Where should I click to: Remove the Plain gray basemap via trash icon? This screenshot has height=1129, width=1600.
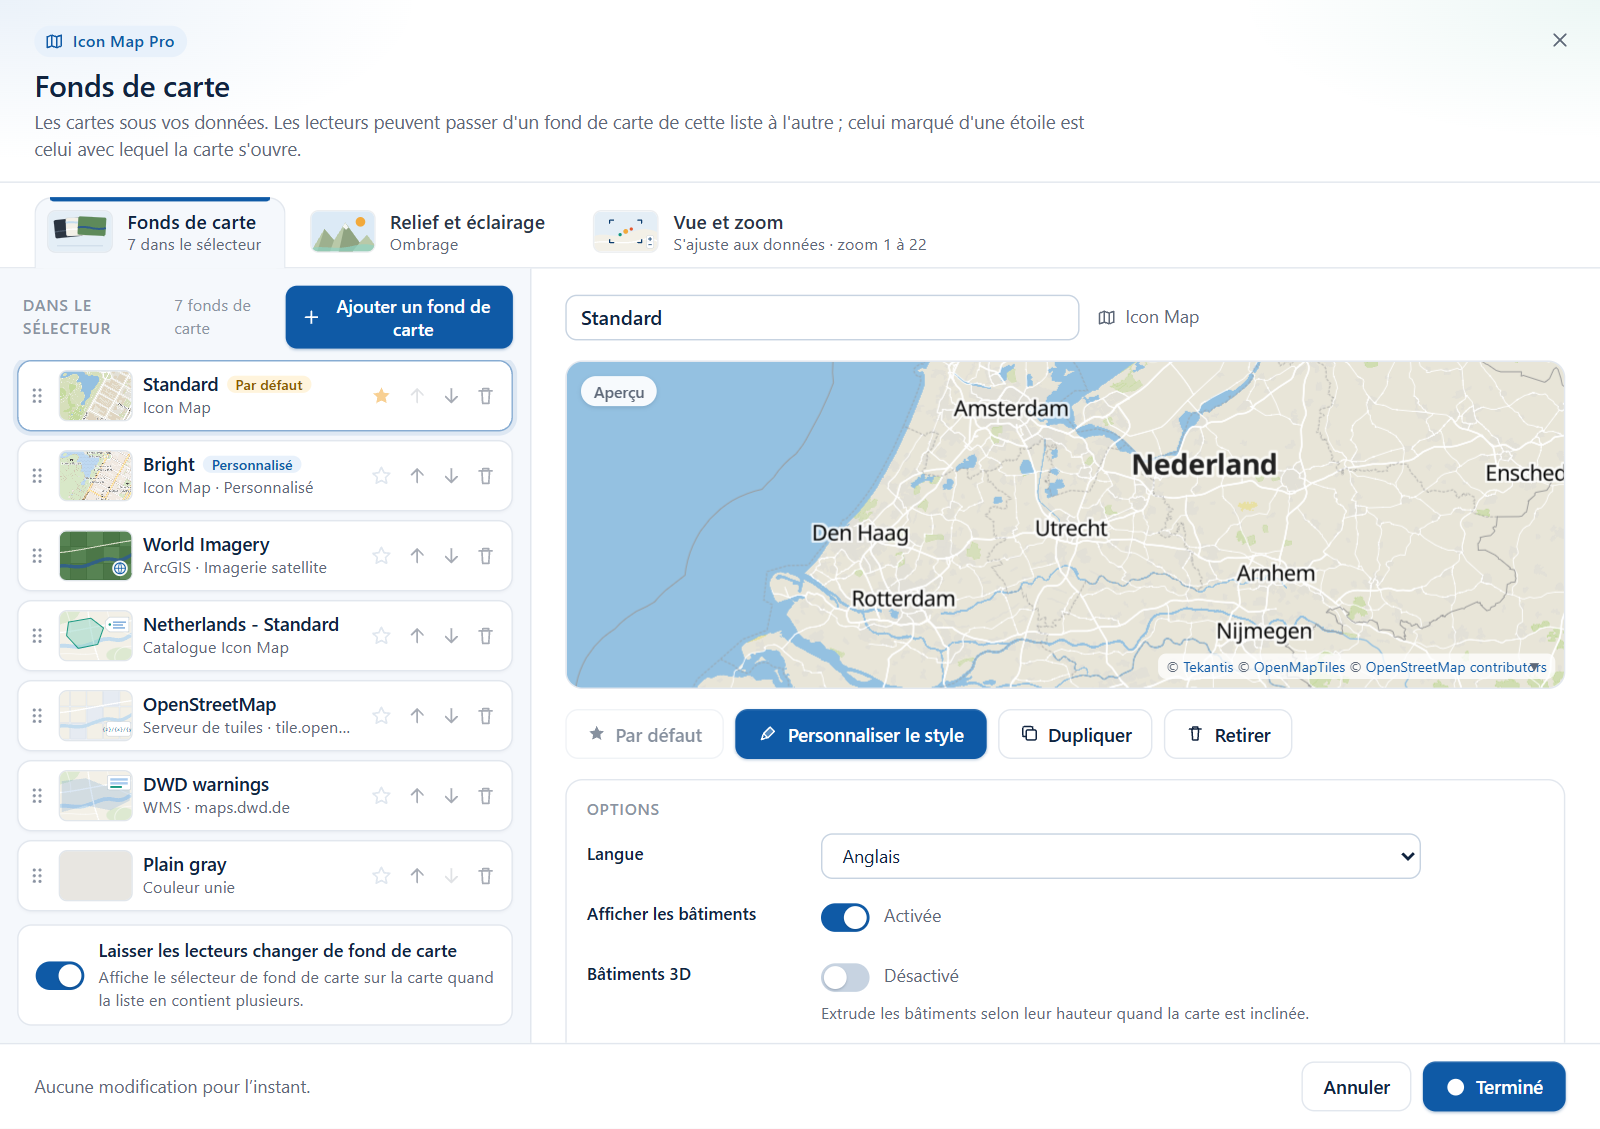pos(485,876)
